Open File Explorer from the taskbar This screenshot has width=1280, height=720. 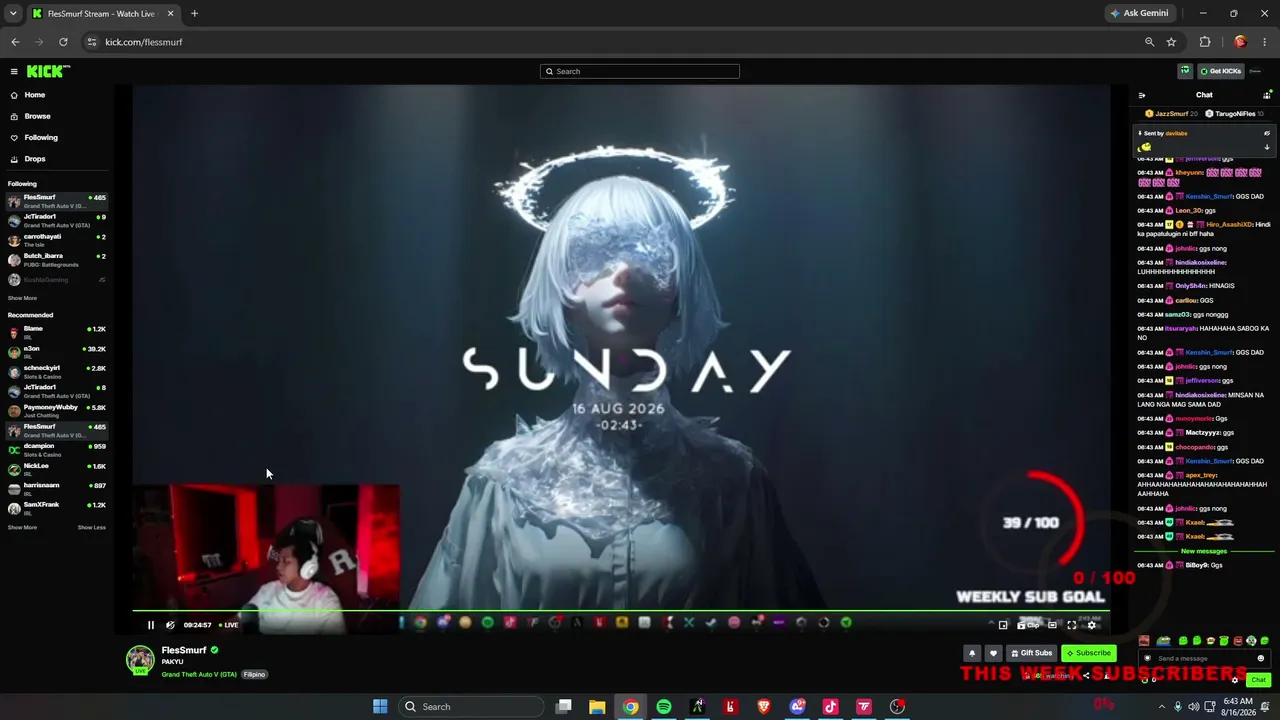(597, 707)
